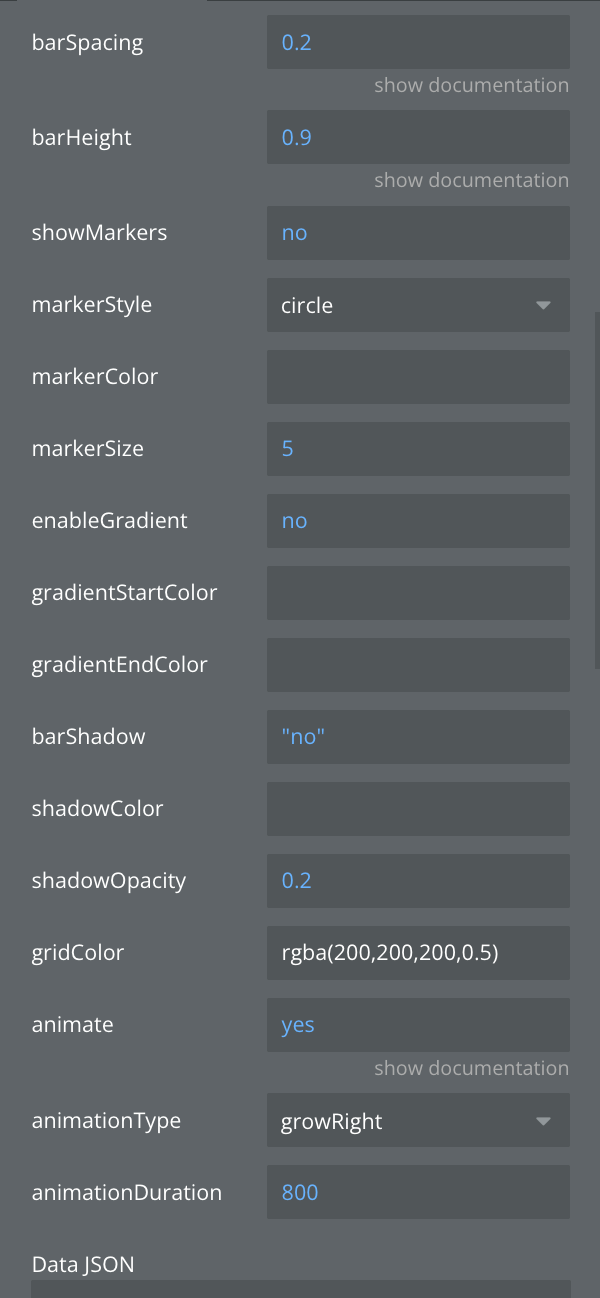This screenshot has width=600, height=1298.
Task: Set the gradientStartColor color field
Action: pyautogui.click(x=418, y=593)
